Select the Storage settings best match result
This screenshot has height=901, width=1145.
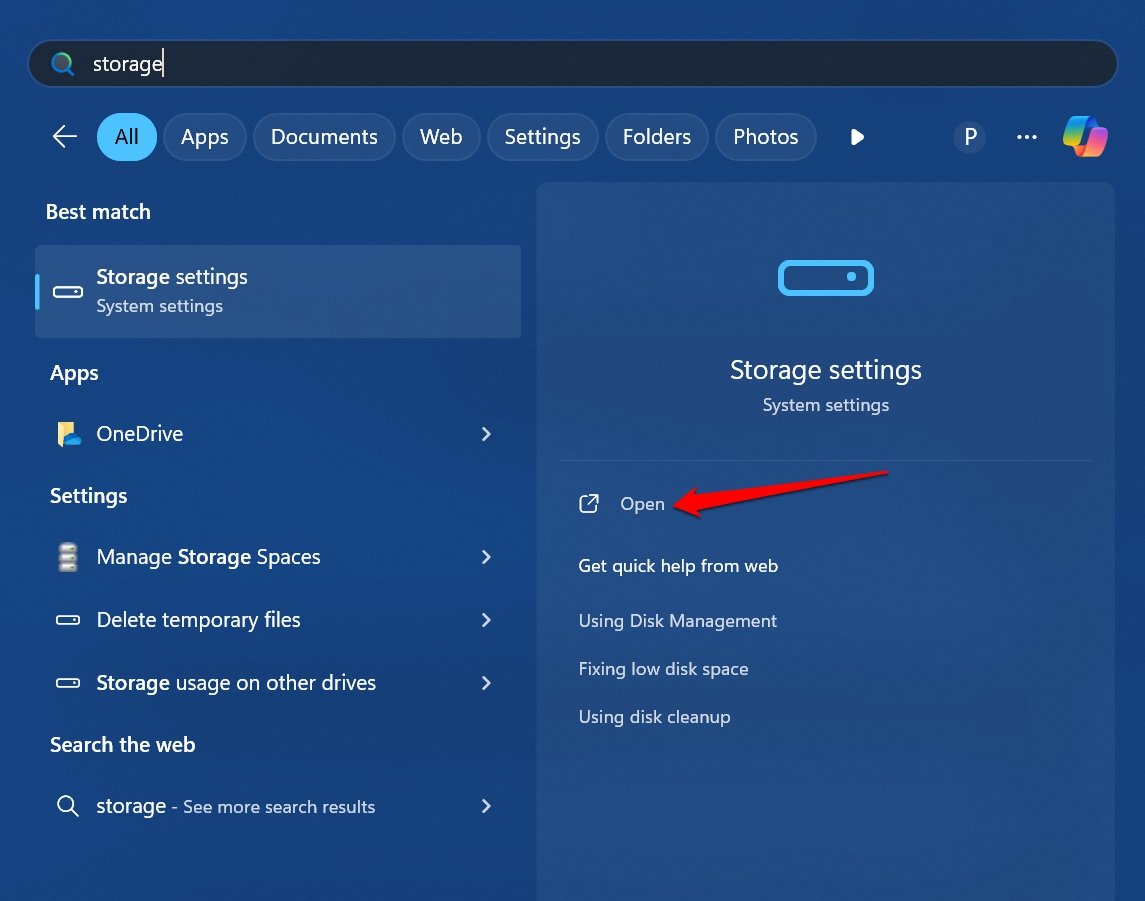click(278, 291)
